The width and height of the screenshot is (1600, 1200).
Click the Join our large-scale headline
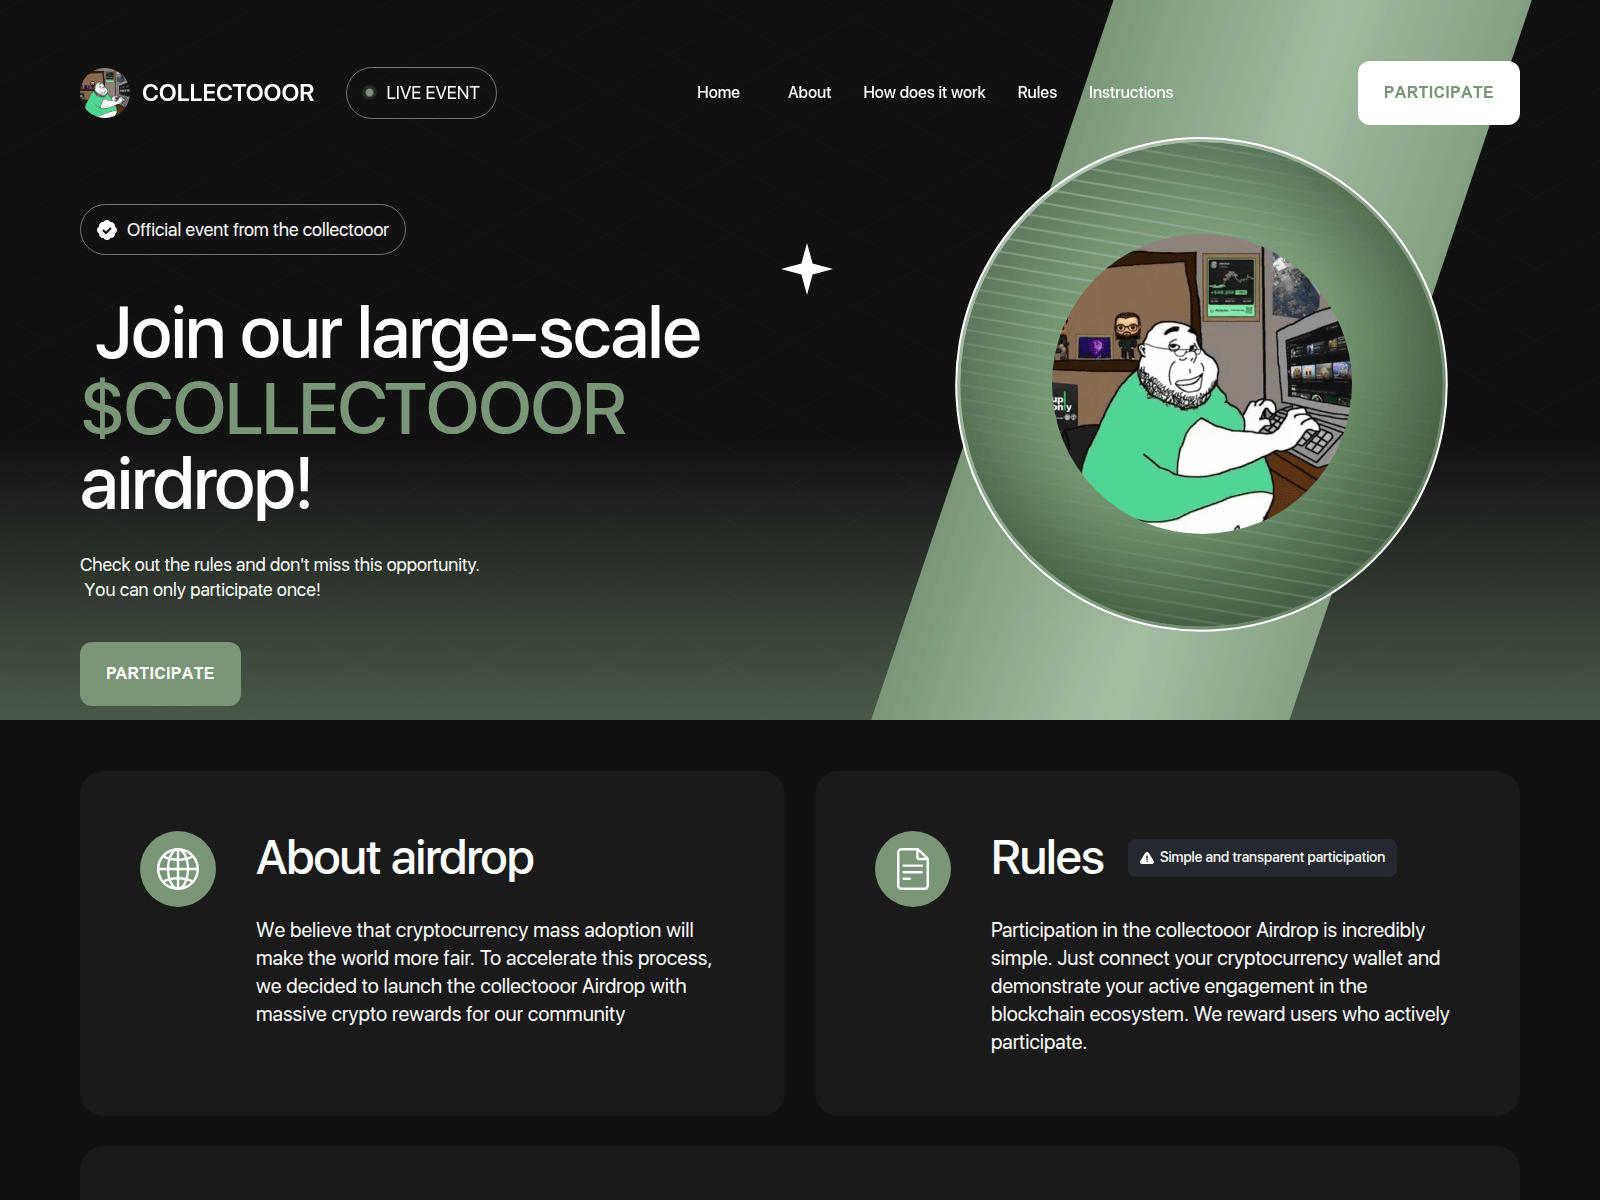click(x=398, y=333)
